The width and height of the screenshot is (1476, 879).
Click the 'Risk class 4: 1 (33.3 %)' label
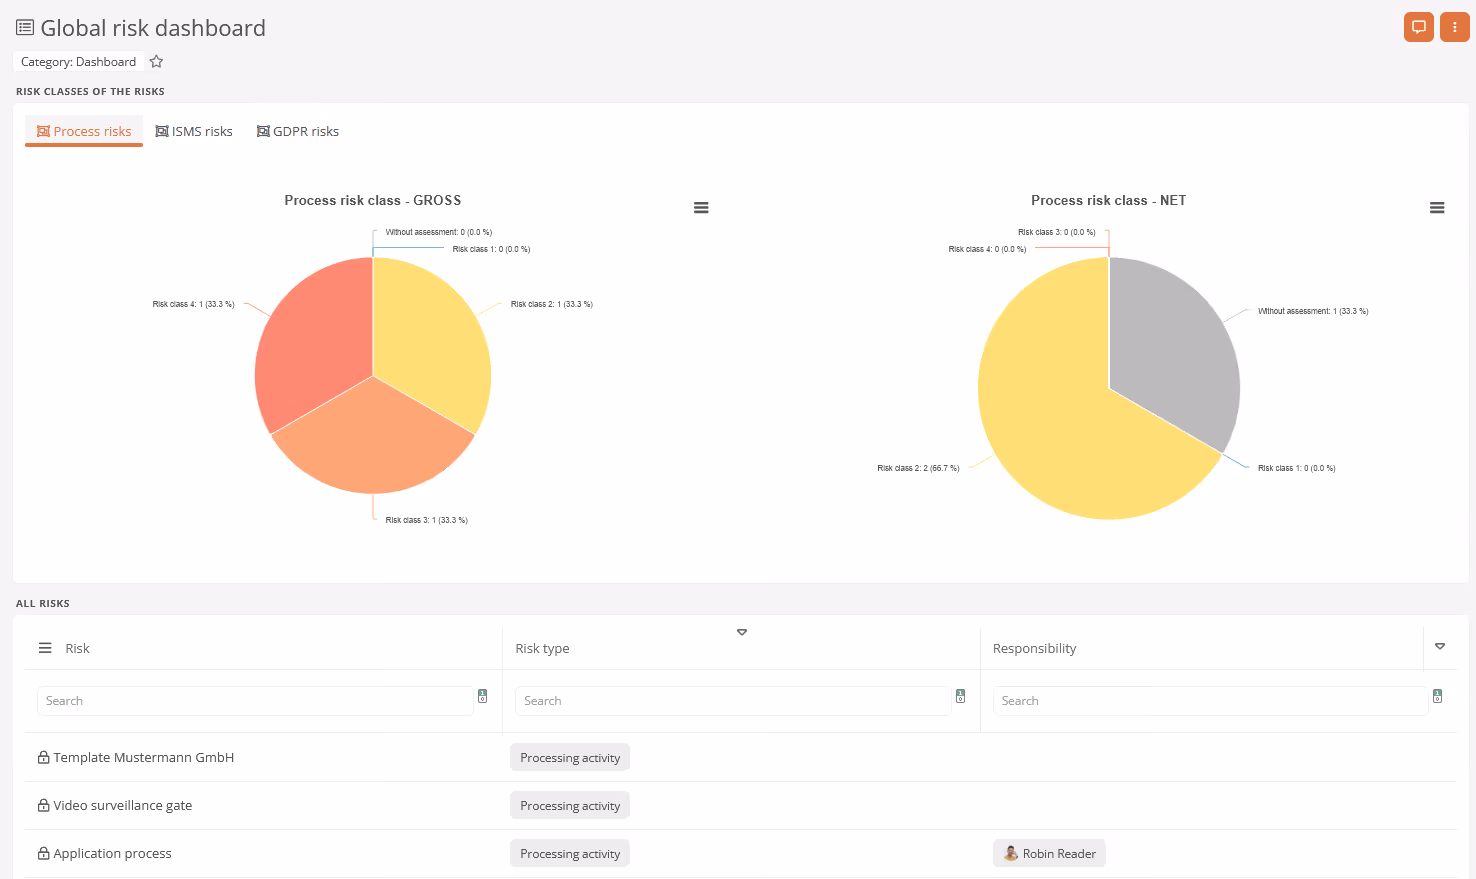[x=193, y=304]
